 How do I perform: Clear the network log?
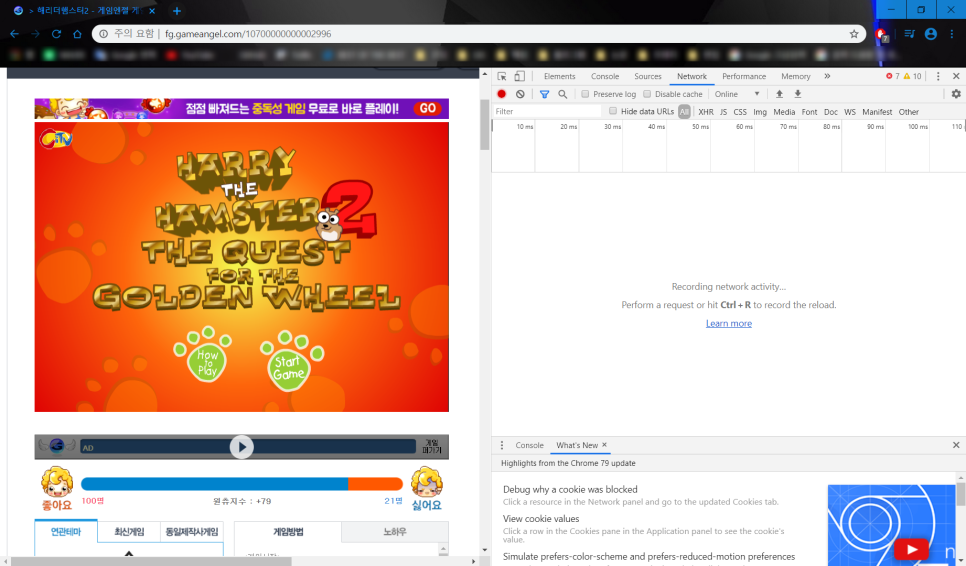point(520,94)
